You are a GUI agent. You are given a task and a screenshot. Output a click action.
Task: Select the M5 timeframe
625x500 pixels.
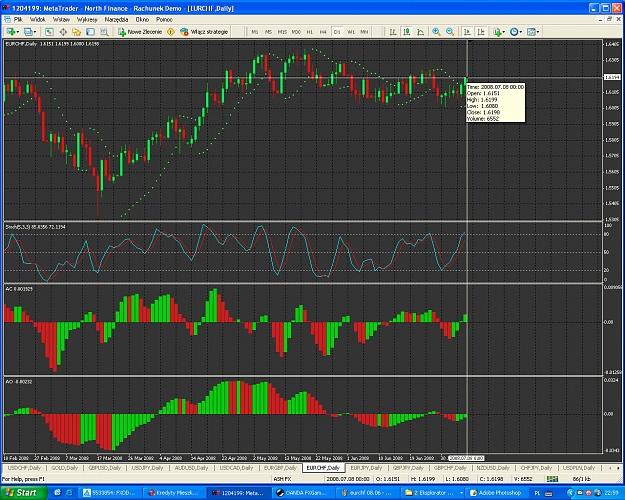click(268, 32)
